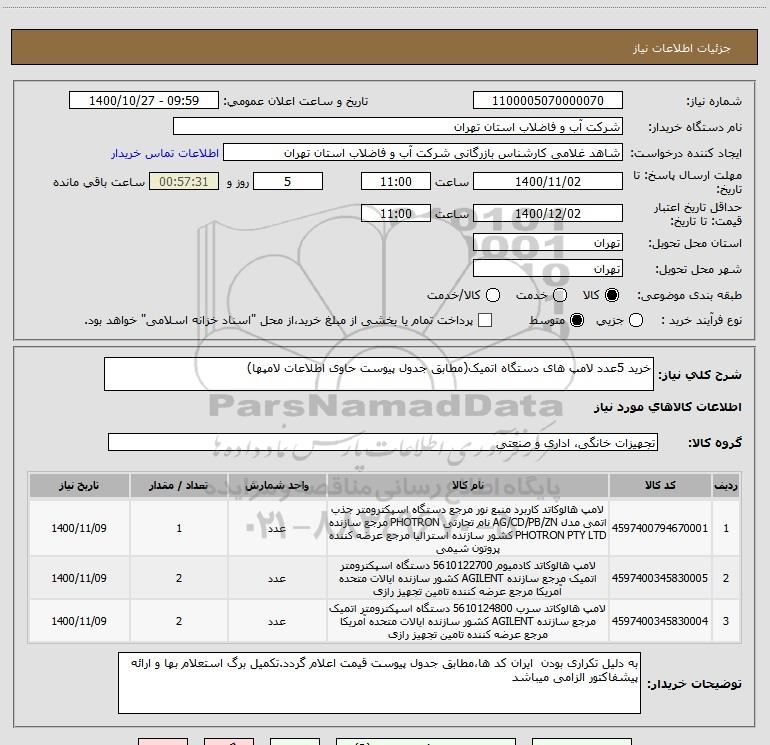
Task: Click the تاریخ نیاز column header
Action: 79,485
